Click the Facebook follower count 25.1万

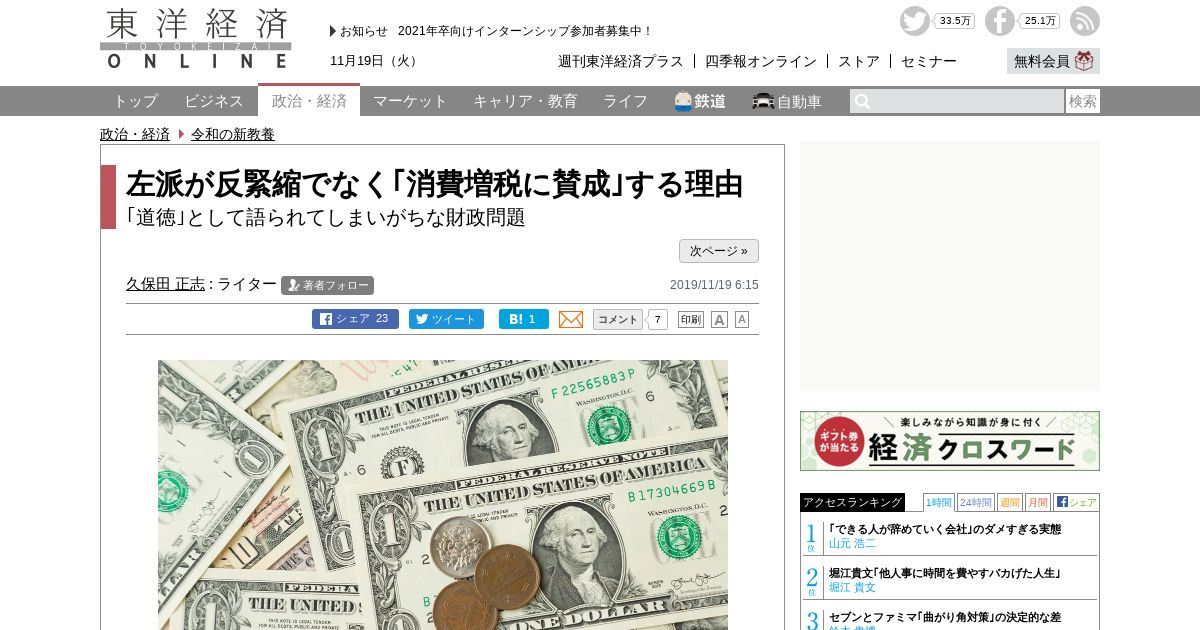[1040, 21]
